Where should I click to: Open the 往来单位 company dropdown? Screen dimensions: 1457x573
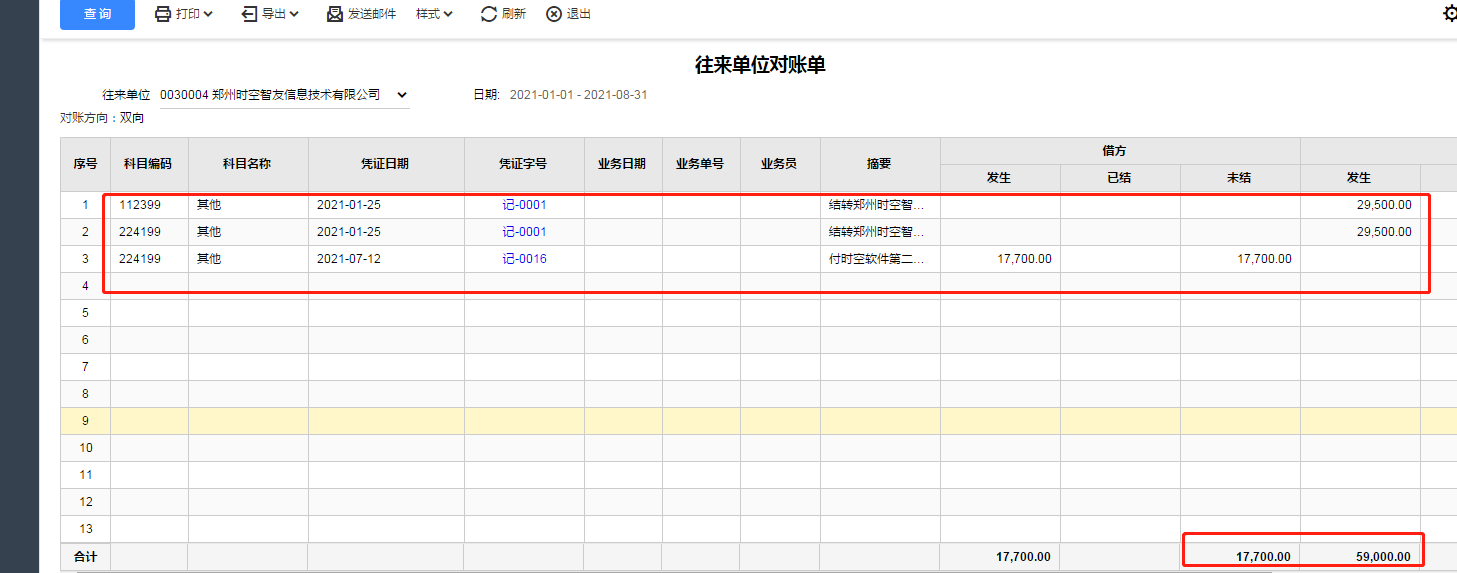tap(285, 95)
